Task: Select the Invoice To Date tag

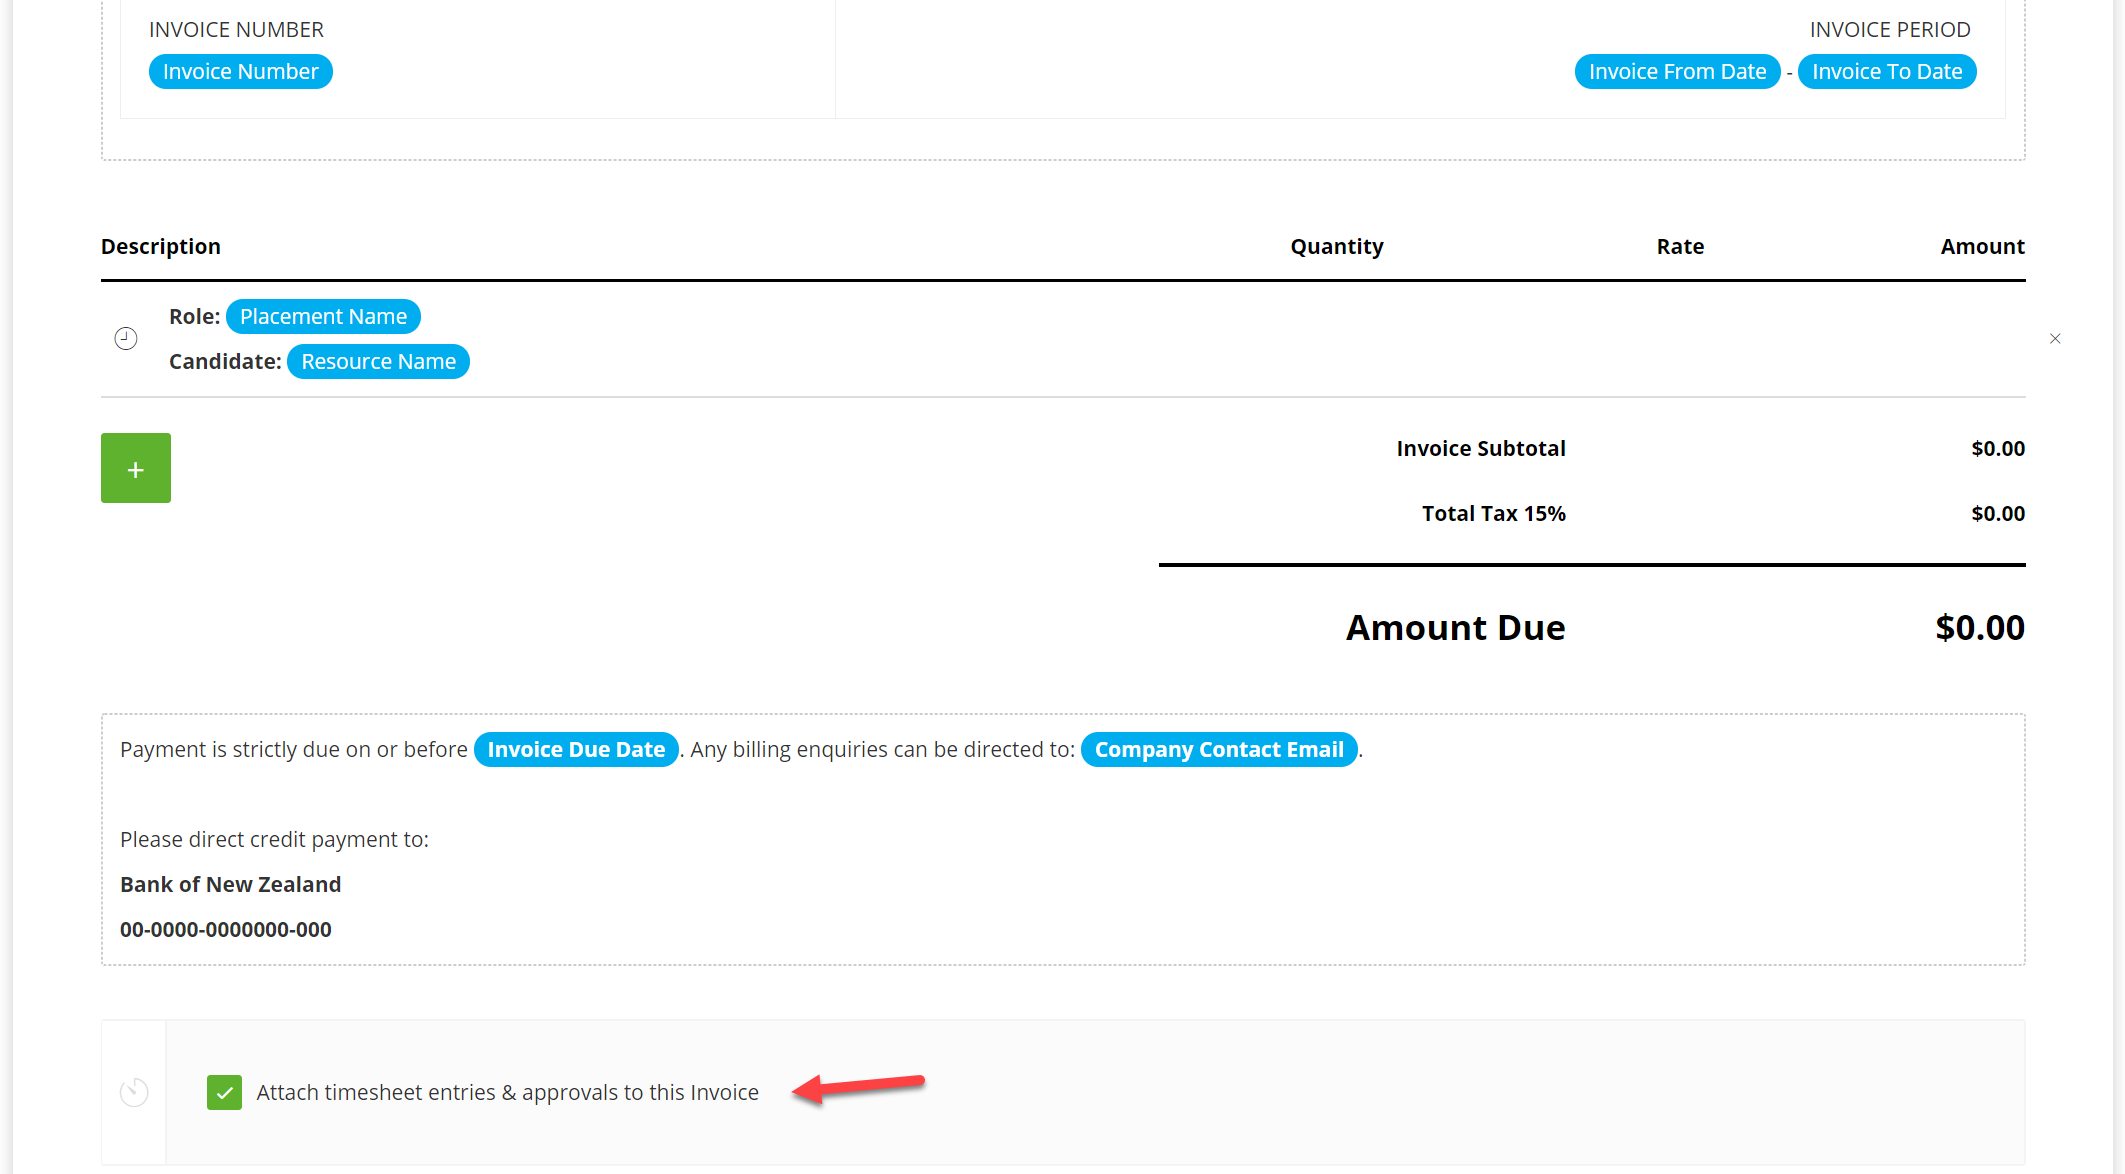Action: tap(1887, 72)
